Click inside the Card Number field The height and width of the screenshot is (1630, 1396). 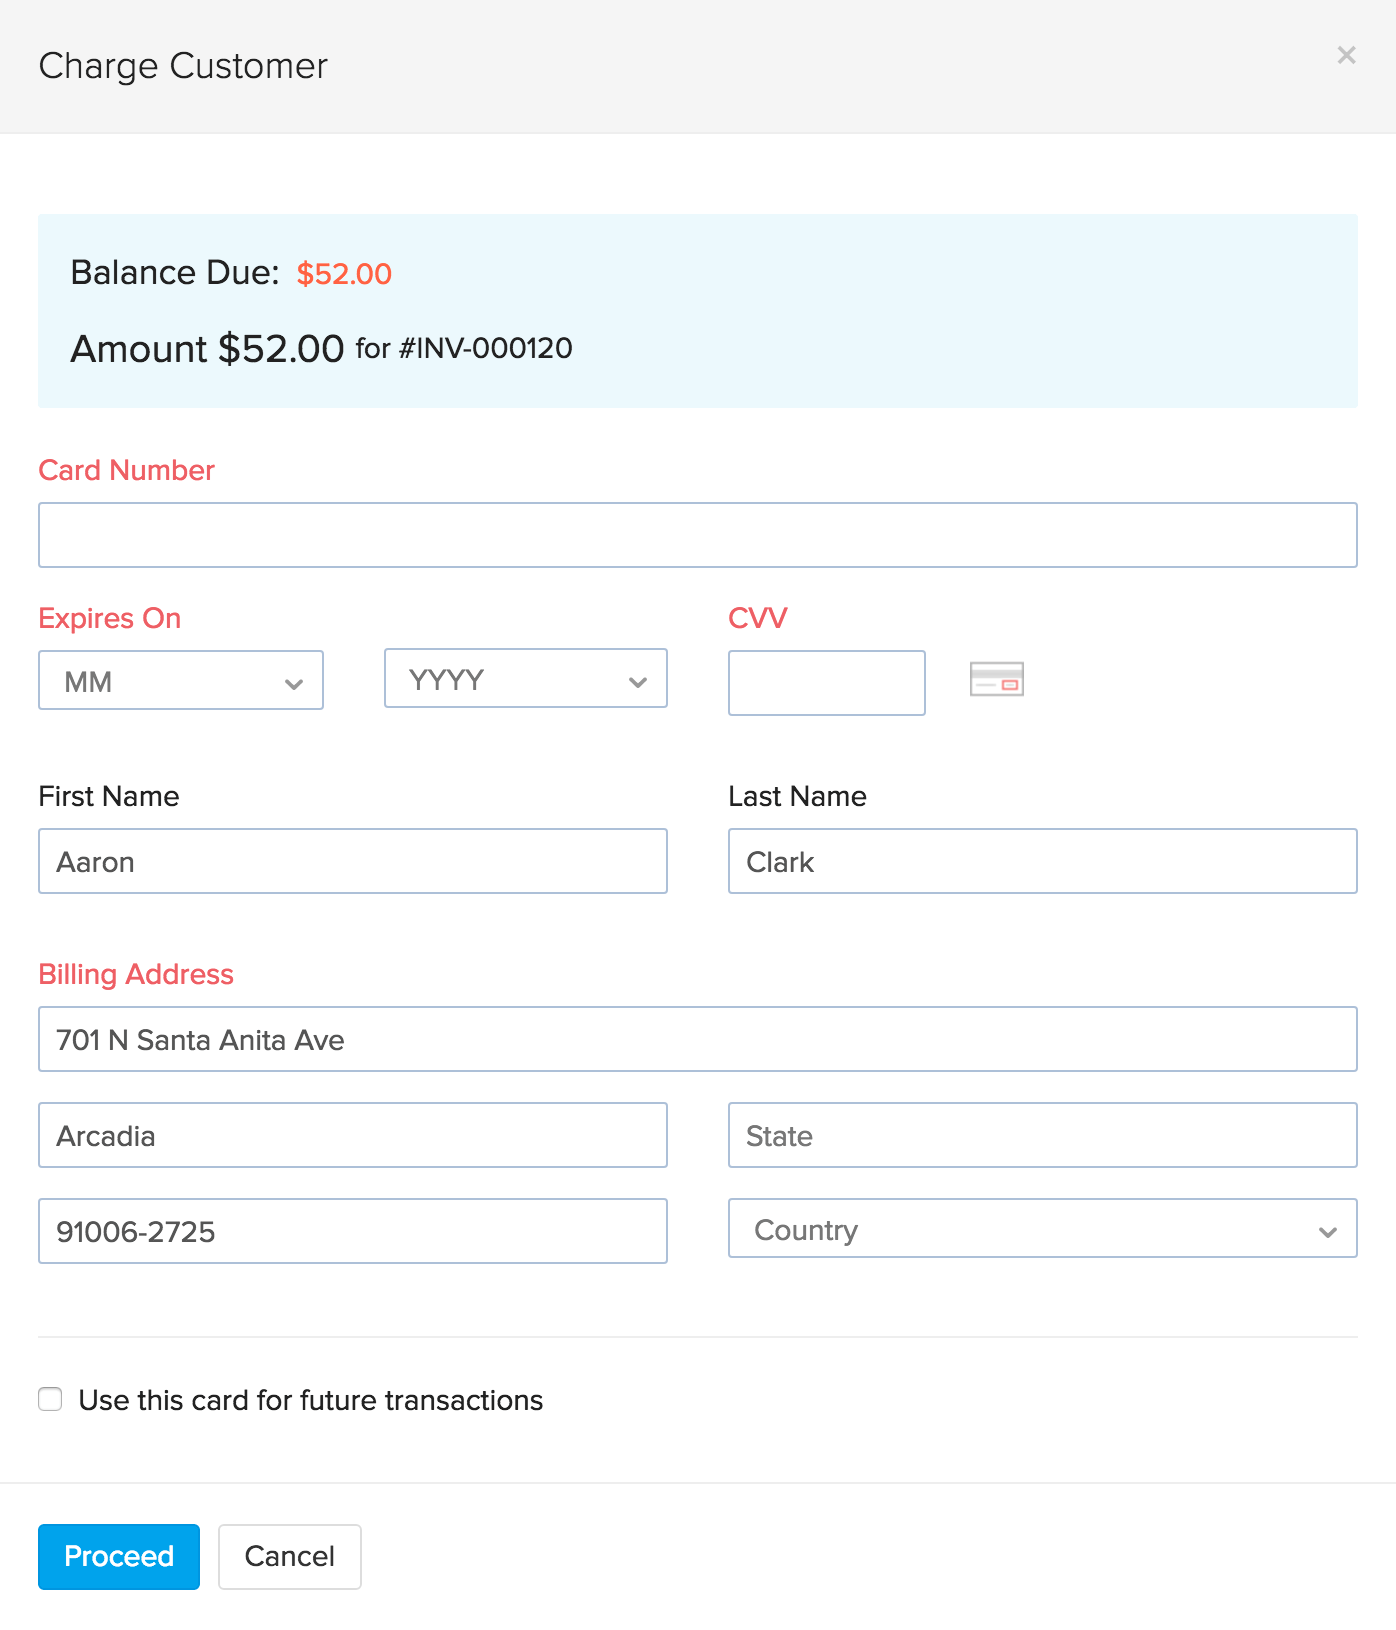697,534
